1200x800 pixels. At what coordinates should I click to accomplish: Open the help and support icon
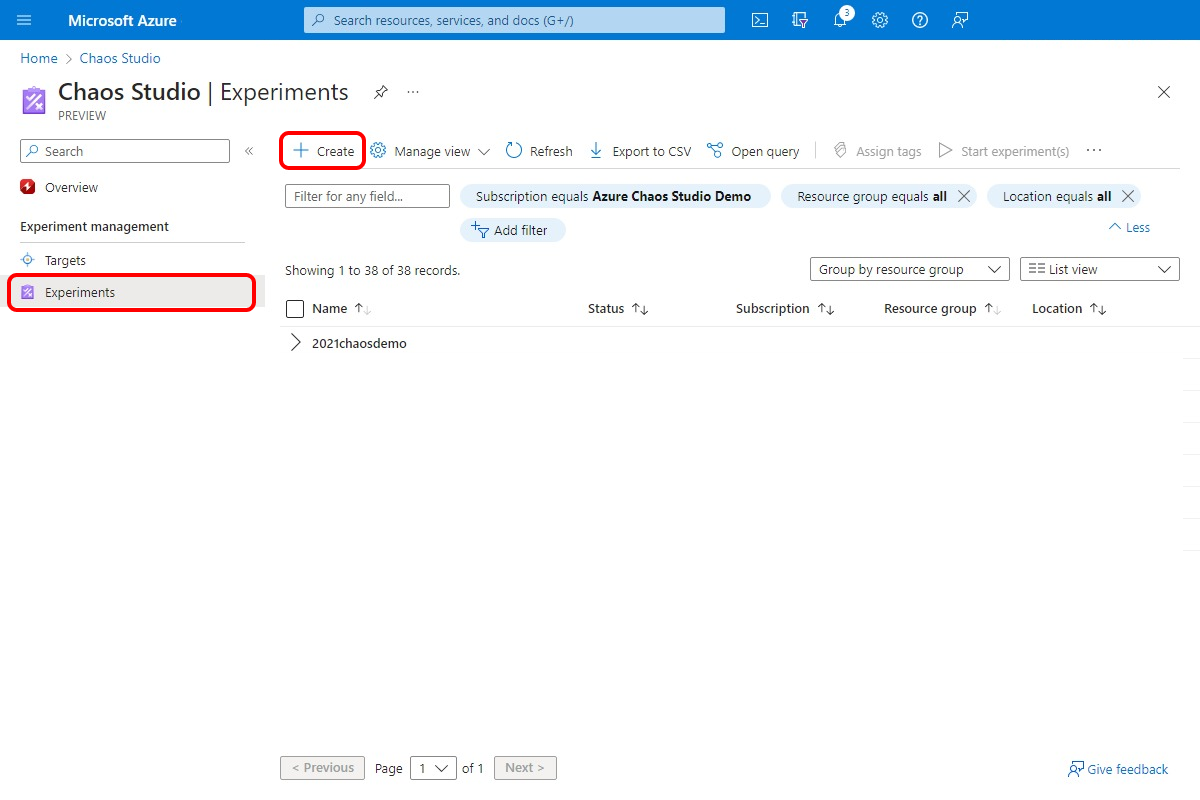point(920,20)
